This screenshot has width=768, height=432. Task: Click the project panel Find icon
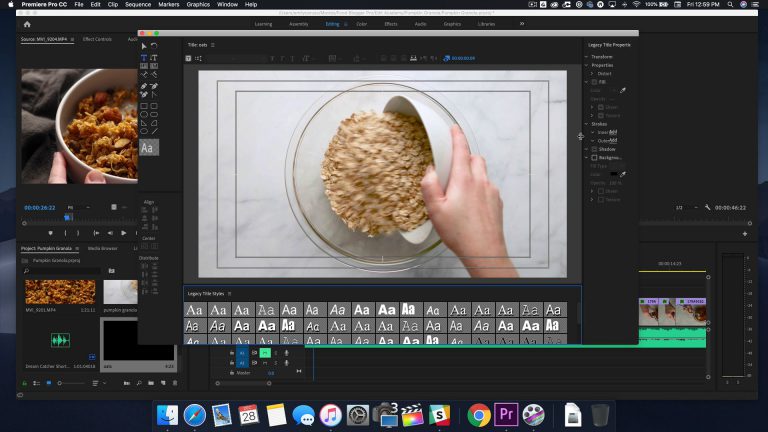(139, 383)
